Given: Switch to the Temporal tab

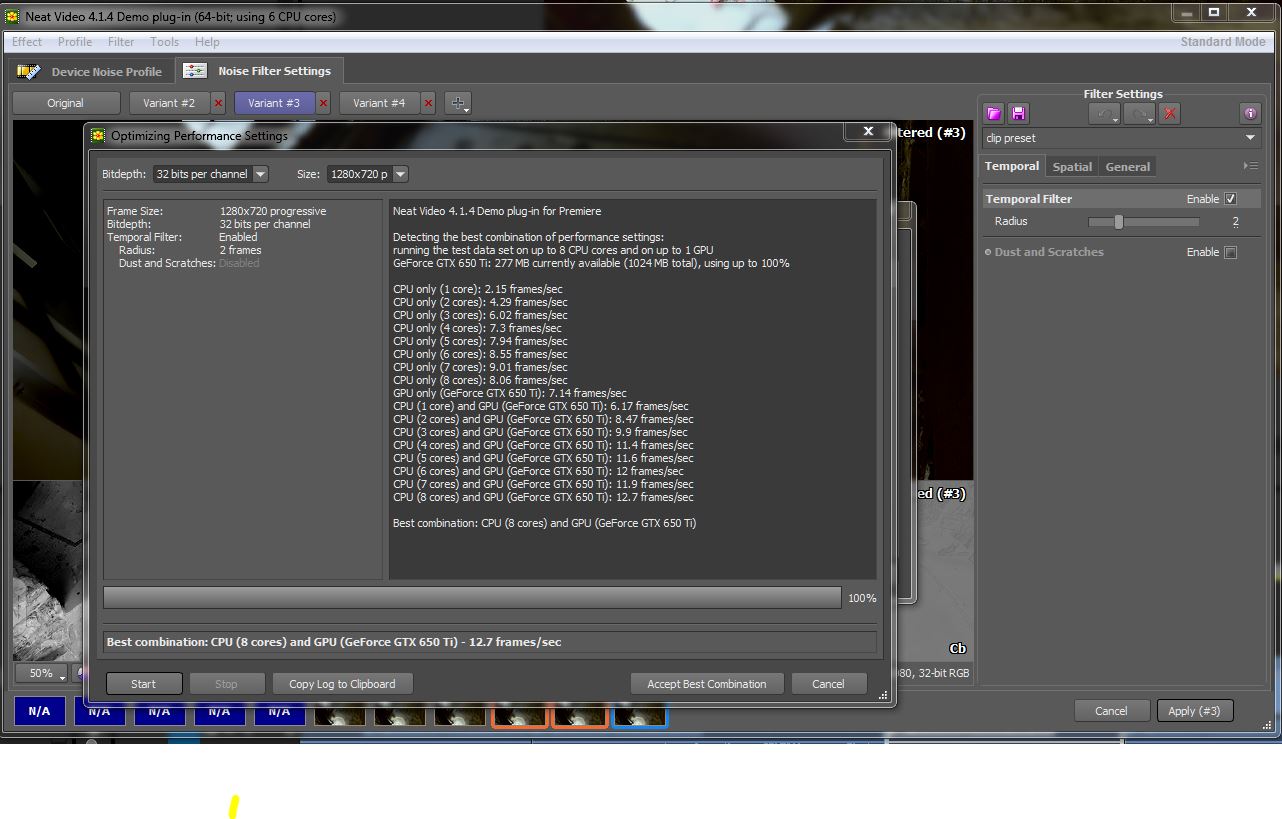Looking at the screenshot, I should click(1012, 166).
